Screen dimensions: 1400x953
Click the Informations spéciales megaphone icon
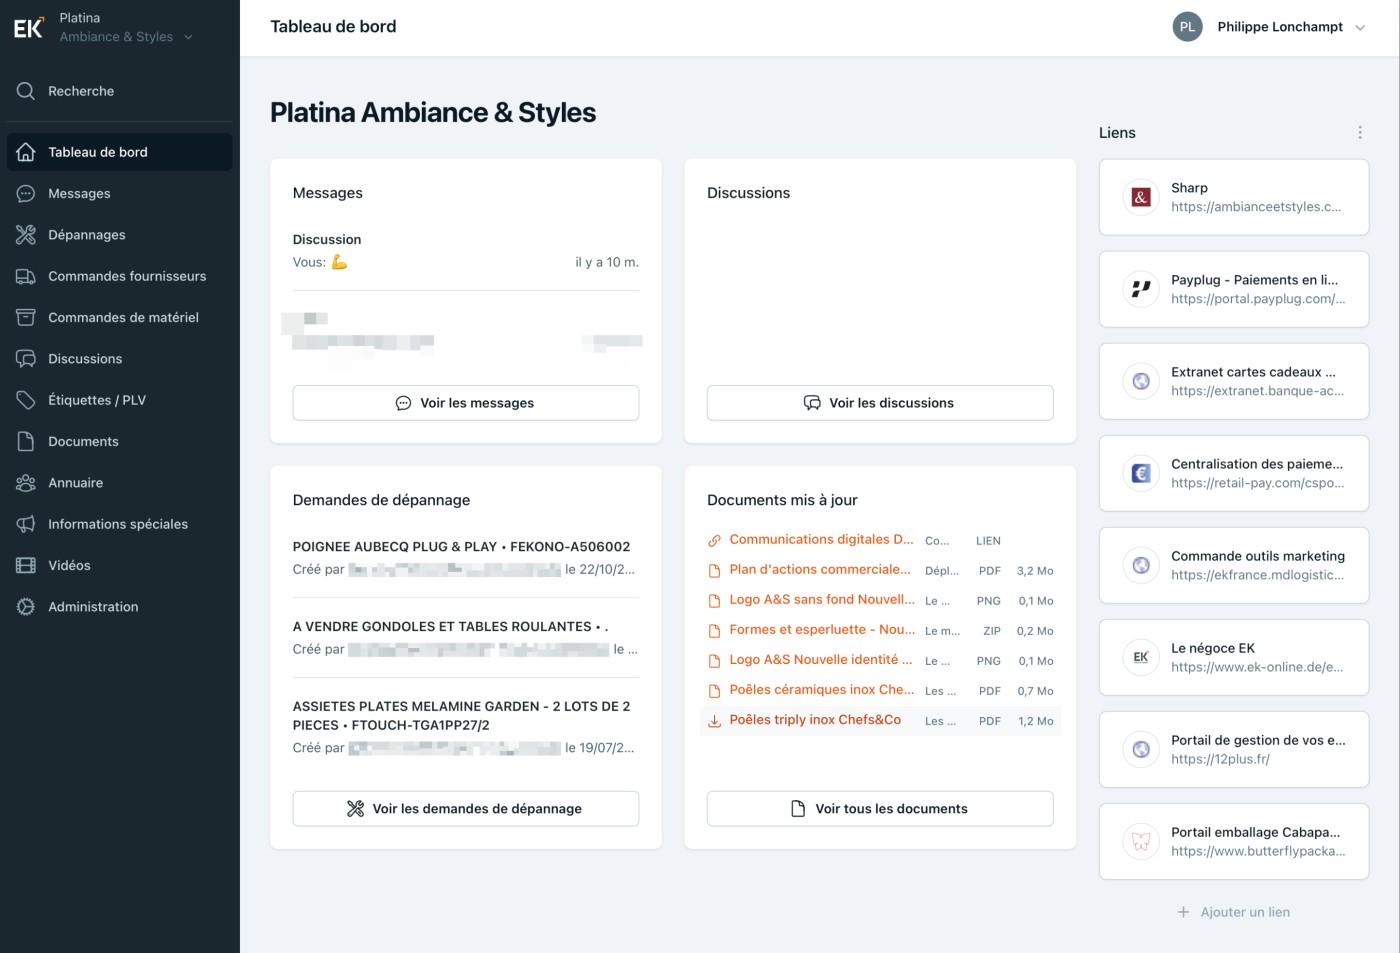tap(26, 524)
